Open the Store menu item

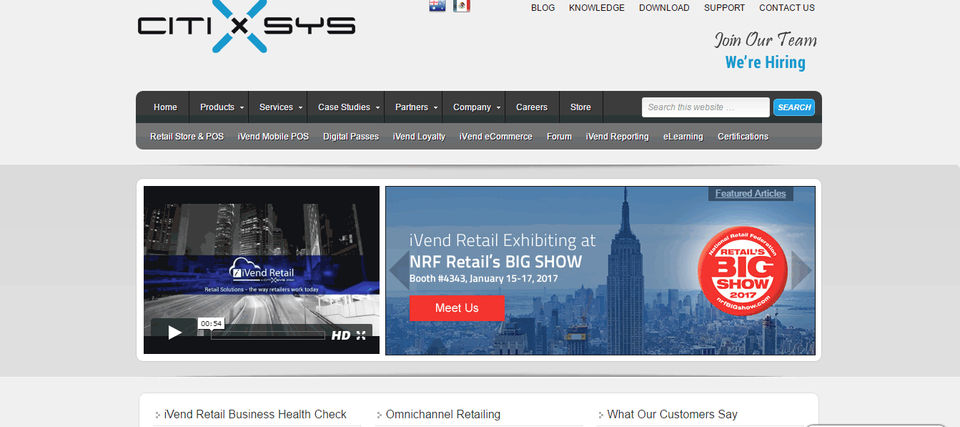(x=580, y=107)
